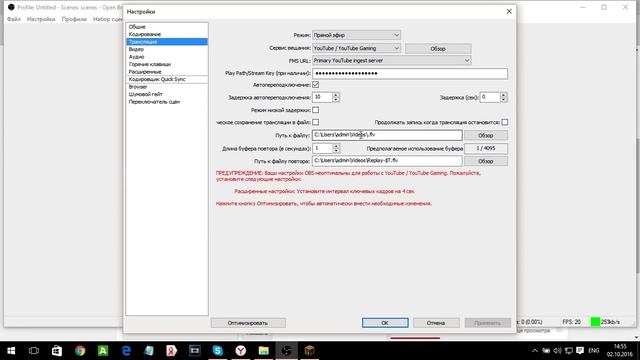Enable saving the stream to file checkbox
This screenshot has width=640, height=360.
[316, 122]
